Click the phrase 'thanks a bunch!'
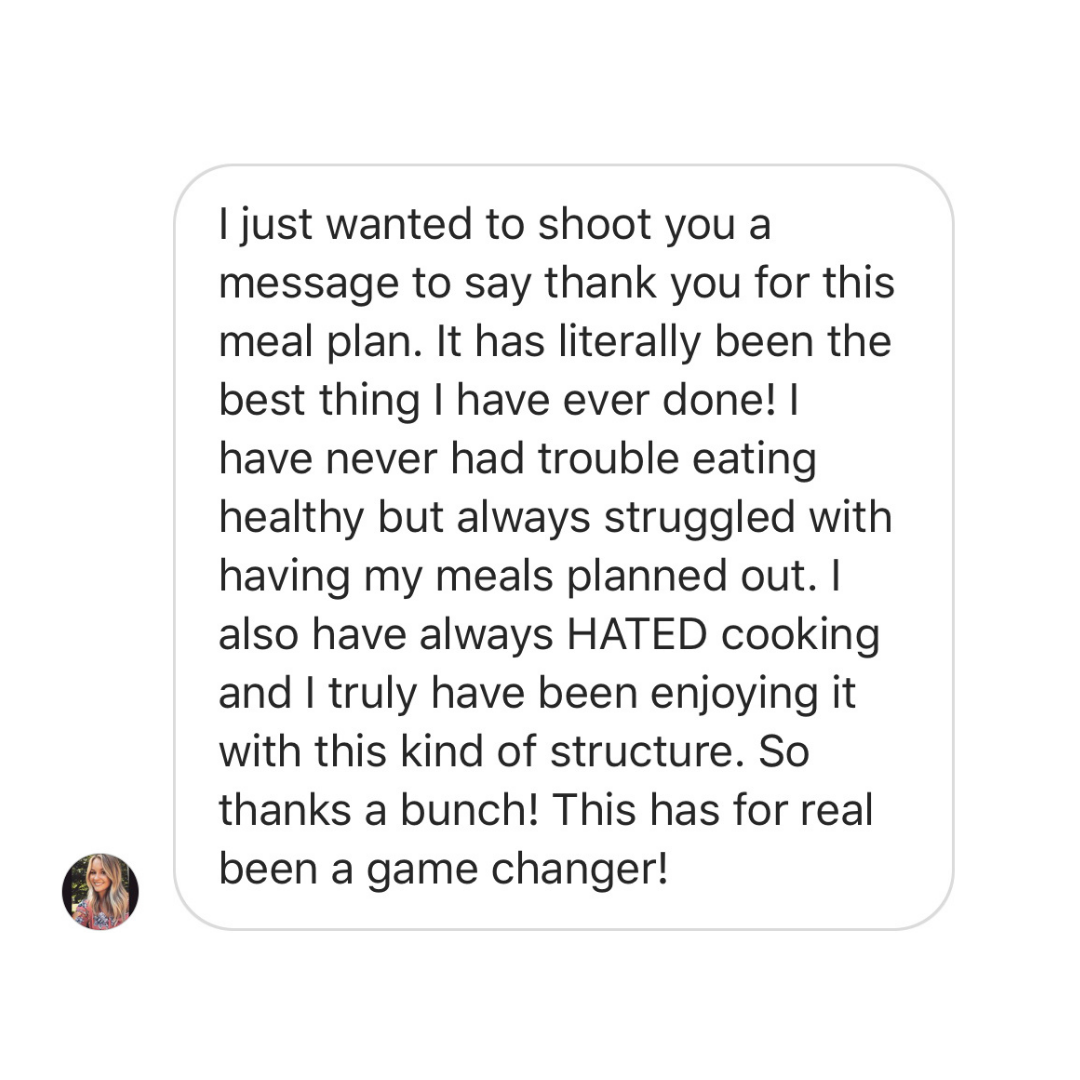The height and width of the screenshot is (1080, 1080). [377, 811]
